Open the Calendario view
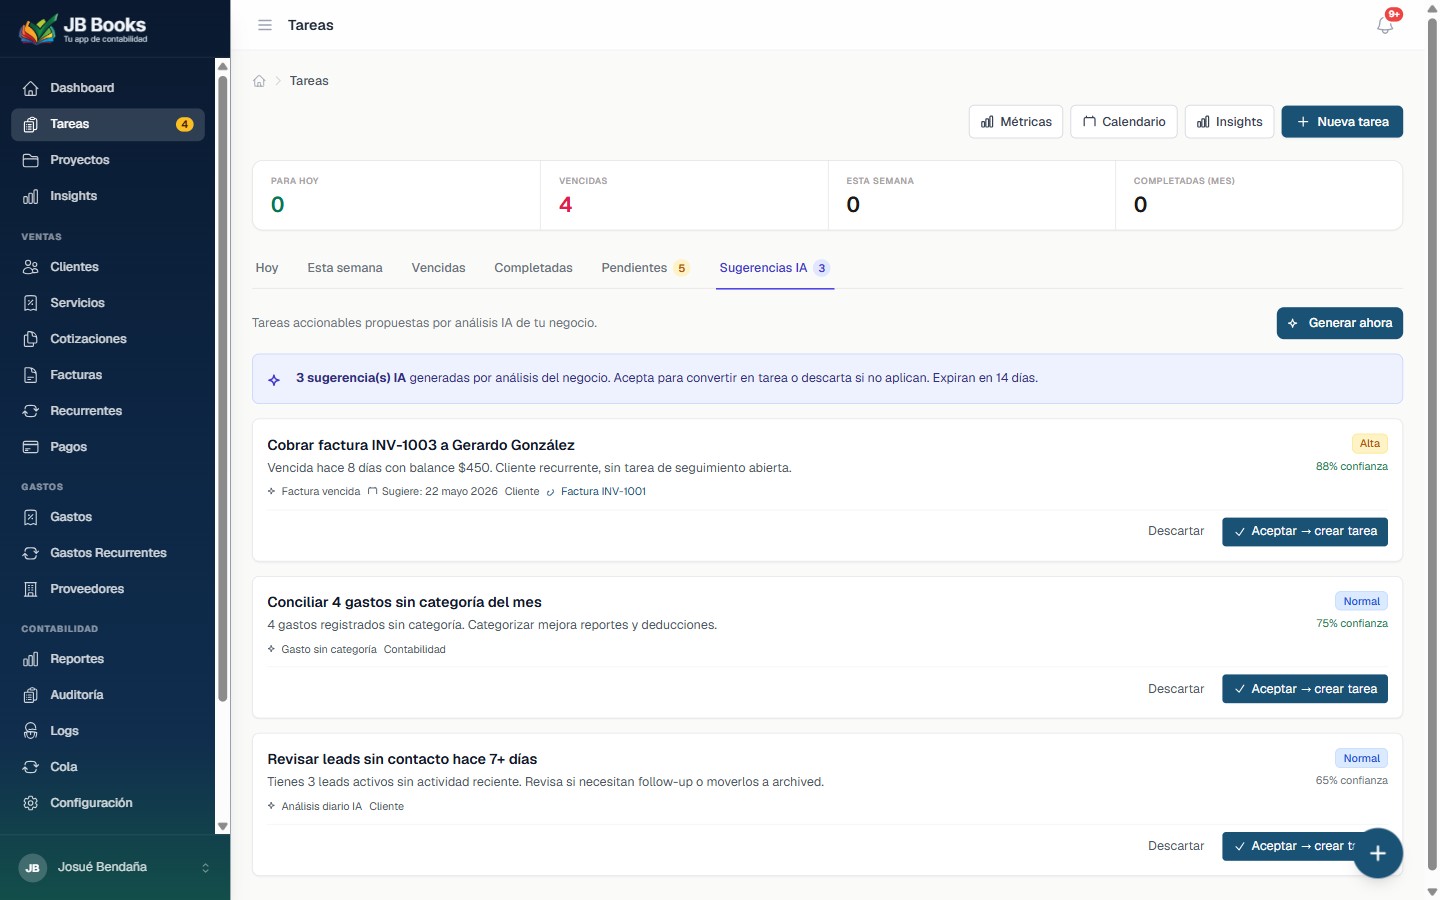 (1124, 122)
